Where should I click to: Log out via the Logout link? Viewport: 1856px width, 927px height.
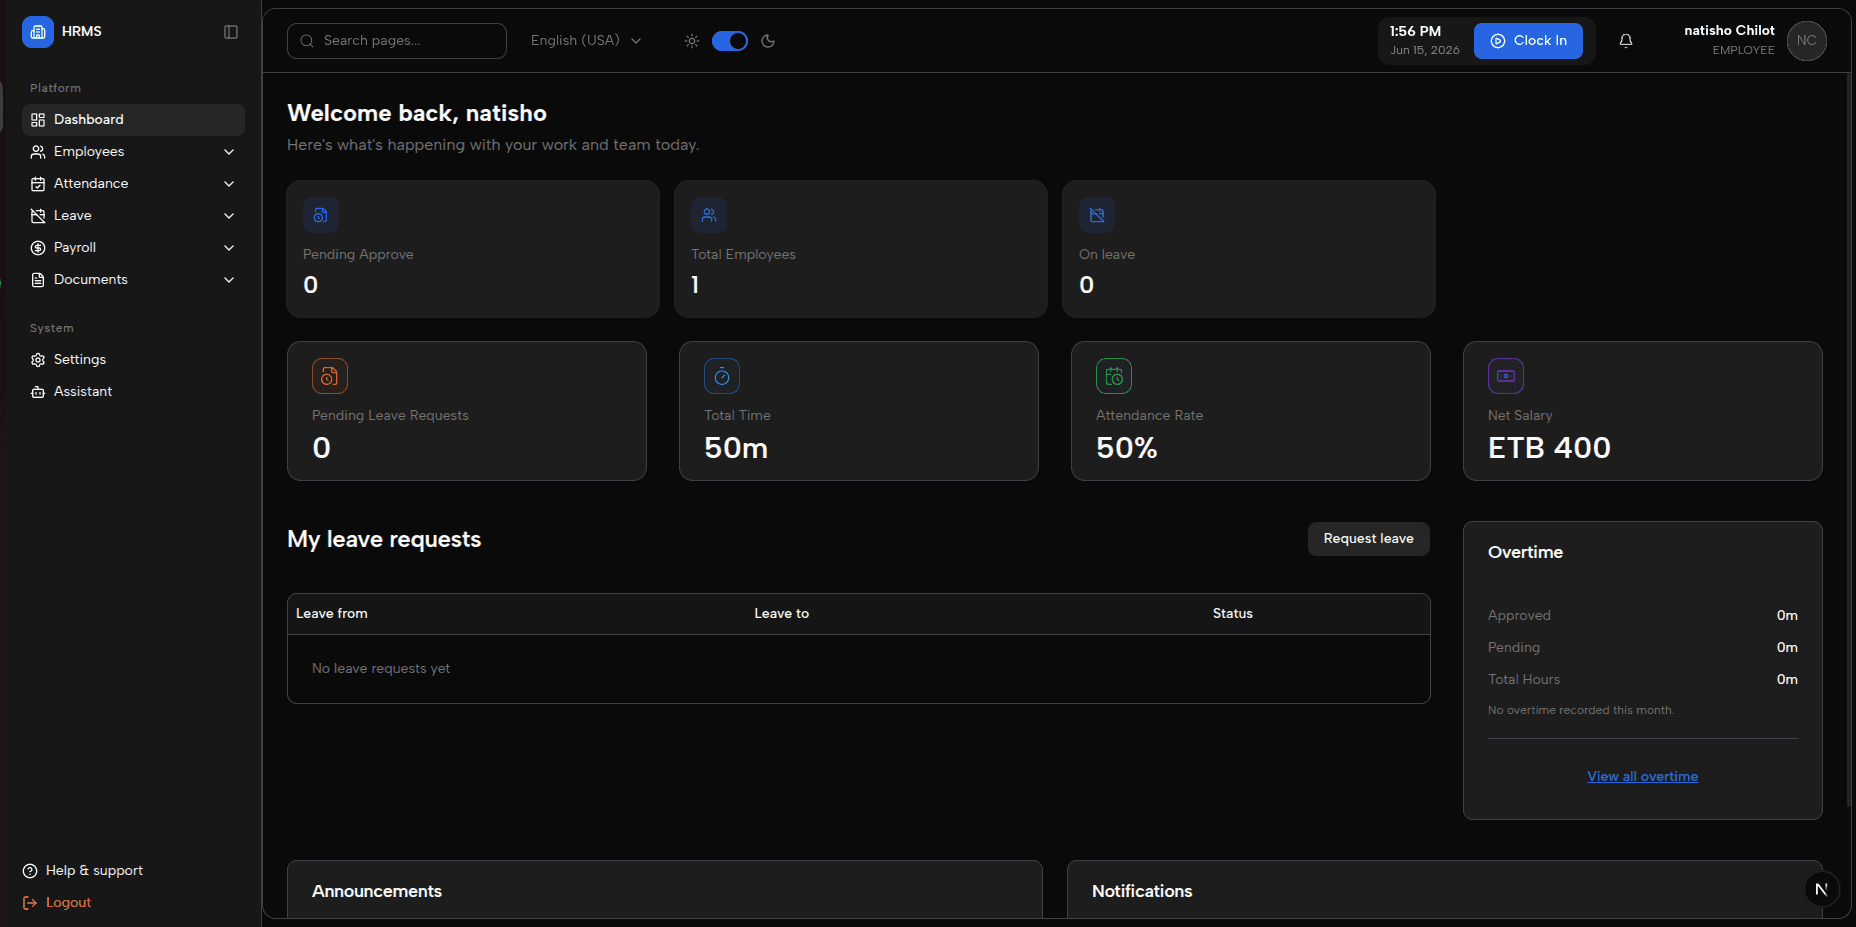tap(57, 903)
